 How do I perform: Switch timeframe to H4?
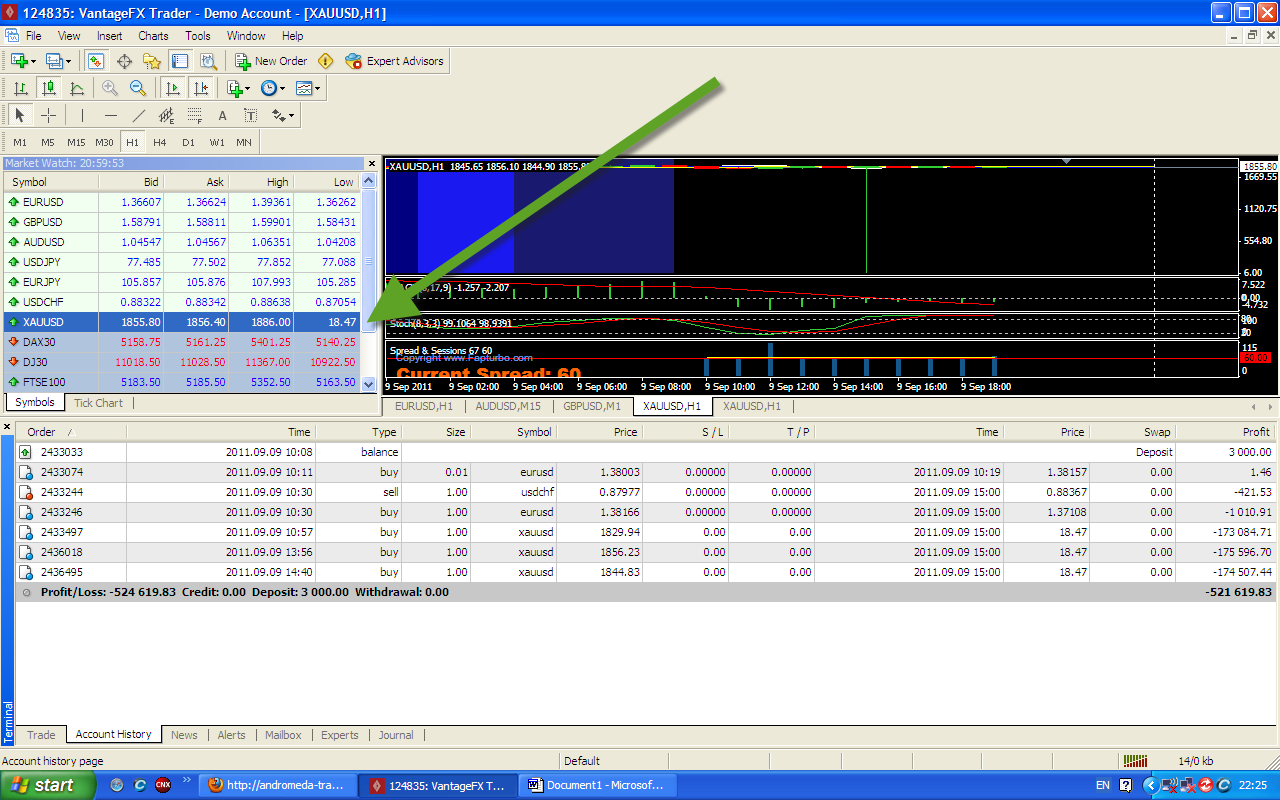click(x=160, y=142)
